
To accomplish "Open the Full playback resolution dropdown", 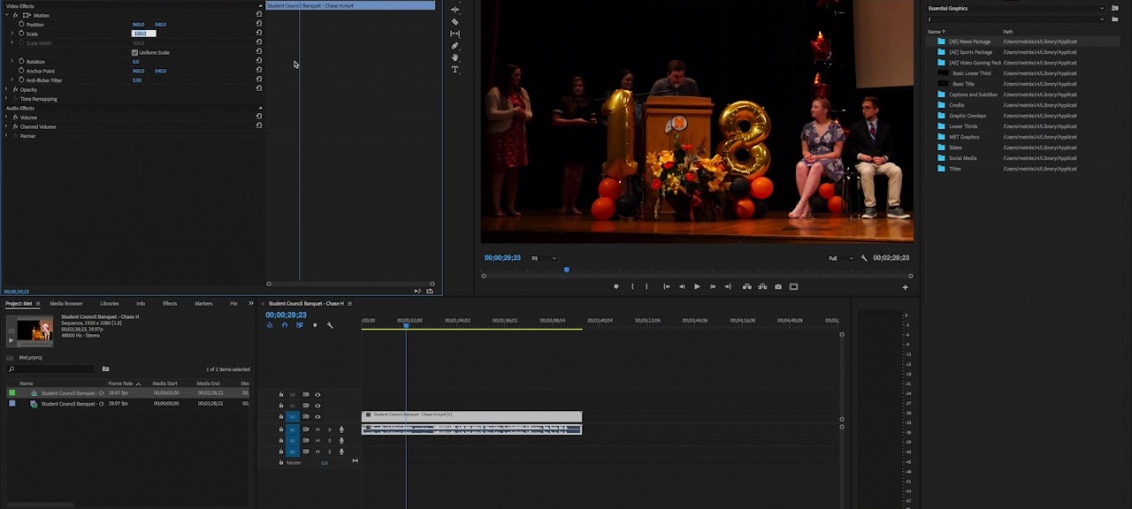I will pyautogui.click(x=841, y=258).
